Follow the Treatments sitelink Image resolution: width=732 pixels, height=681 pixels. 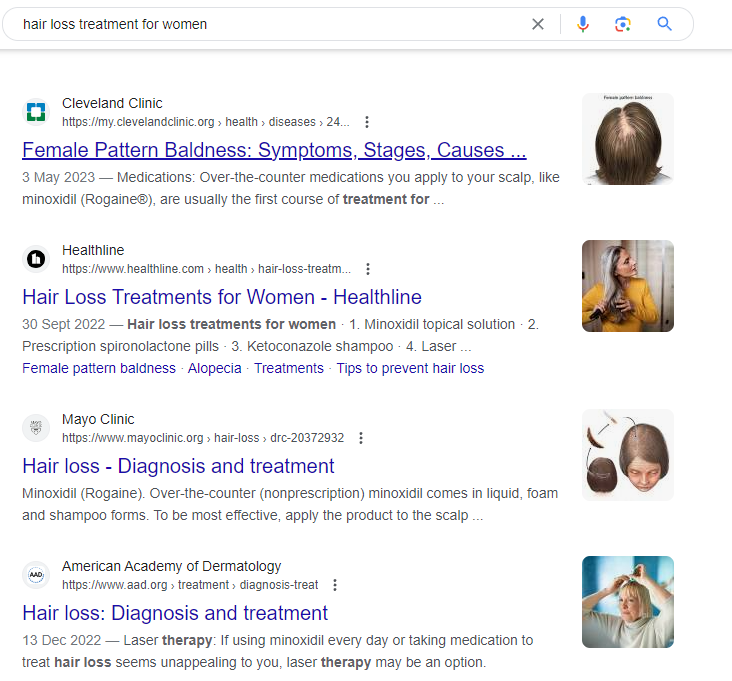pos(289,368)
